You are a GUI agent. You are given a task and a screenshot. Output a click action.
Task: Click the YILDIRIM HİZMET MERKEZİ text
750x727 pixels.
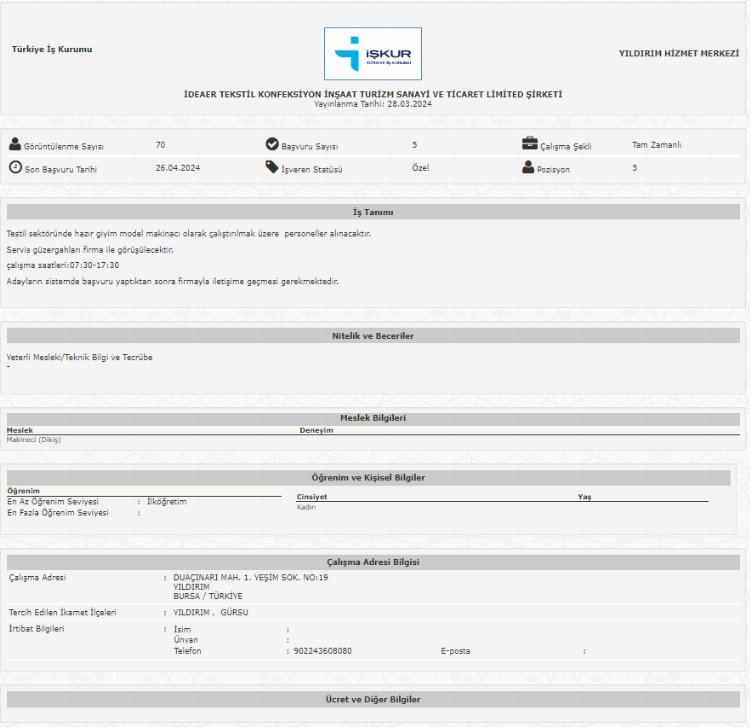pos(677,52)
